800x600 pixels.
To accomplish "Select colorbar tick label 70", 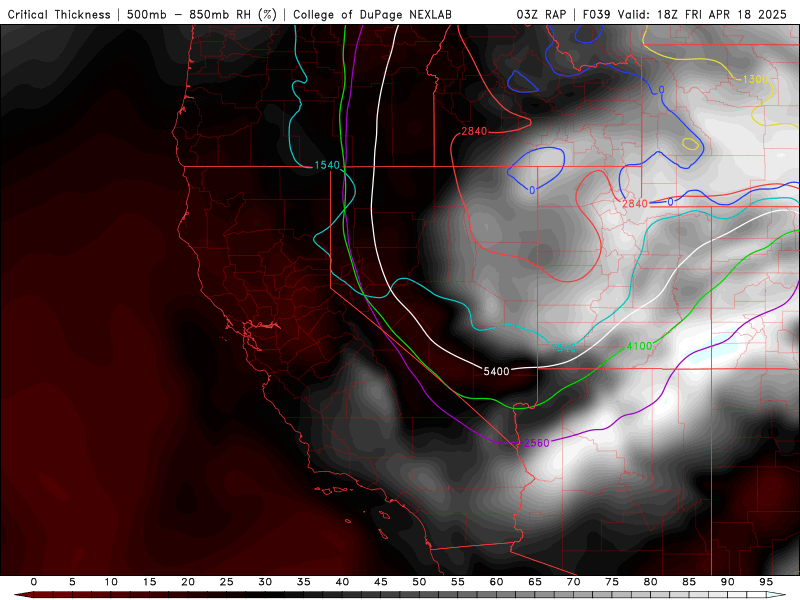I will pyautogui.click(x=573, y=582).
